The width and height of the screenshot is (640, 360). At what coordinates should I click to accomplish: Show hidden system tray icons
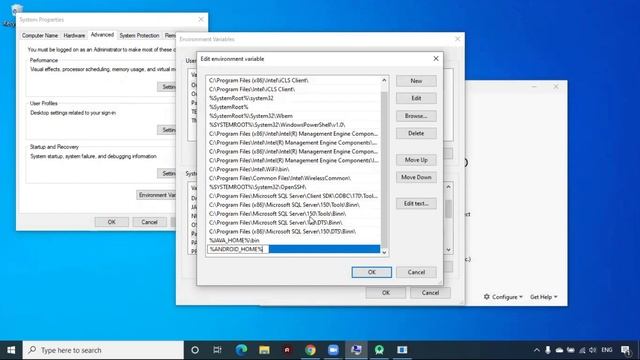[536, 350]
